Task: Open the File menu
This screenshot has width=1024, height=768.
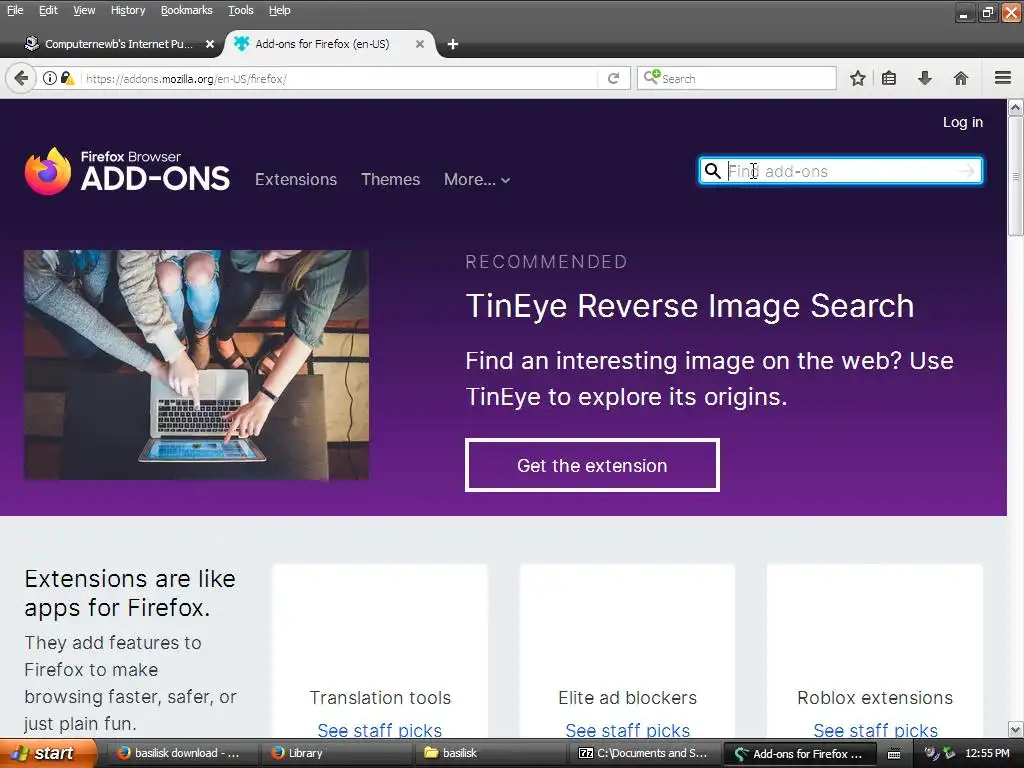Action: pos(15,10)
